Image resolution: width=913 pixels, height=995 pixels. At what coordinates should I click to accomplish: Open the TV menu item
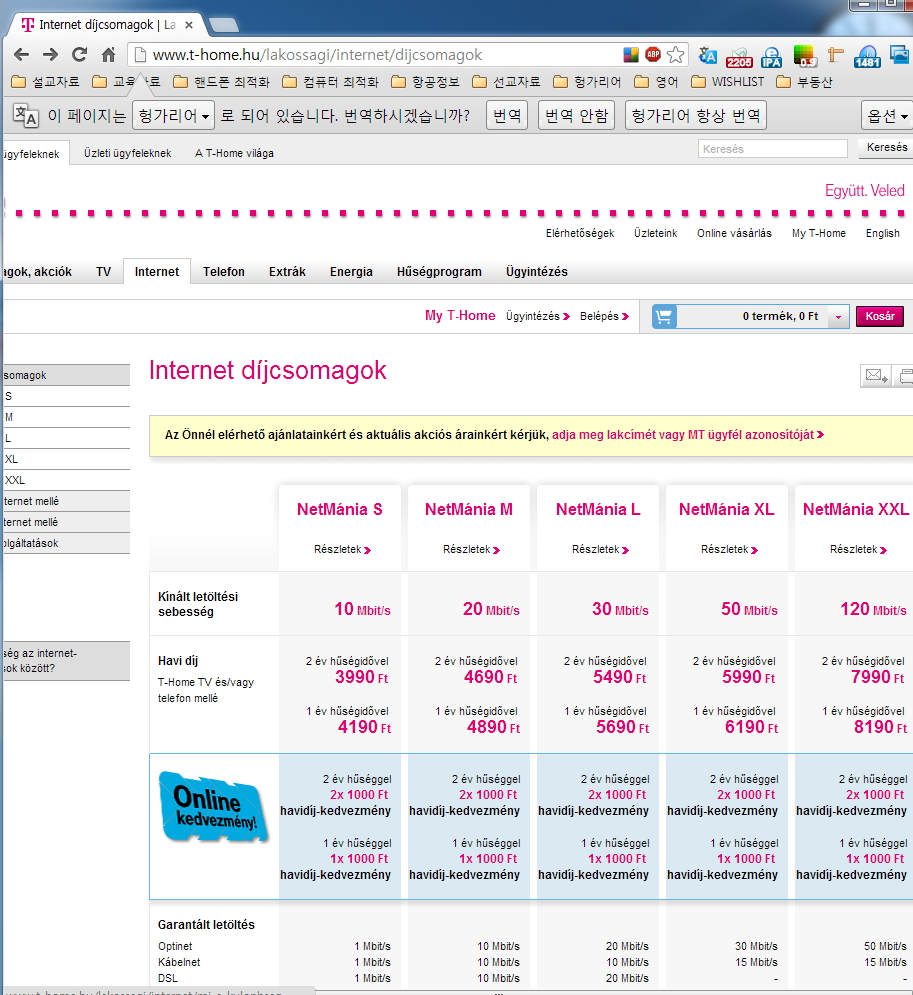pos(103,272)
